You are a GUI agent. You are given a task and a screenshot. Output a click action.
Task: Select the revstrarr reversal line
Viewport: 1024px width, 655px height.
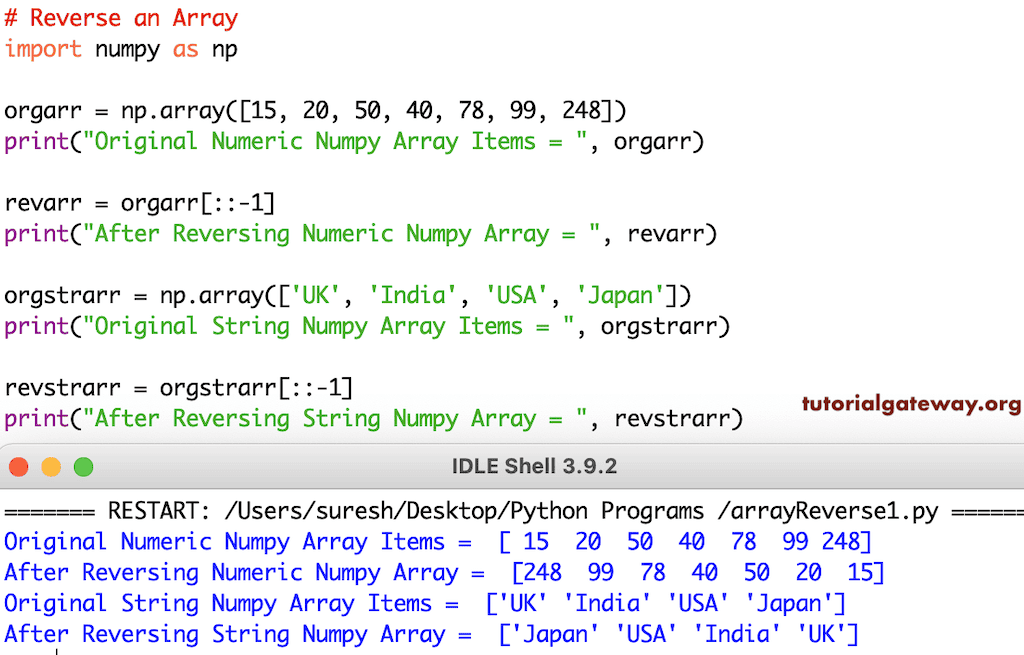[160, 387]
